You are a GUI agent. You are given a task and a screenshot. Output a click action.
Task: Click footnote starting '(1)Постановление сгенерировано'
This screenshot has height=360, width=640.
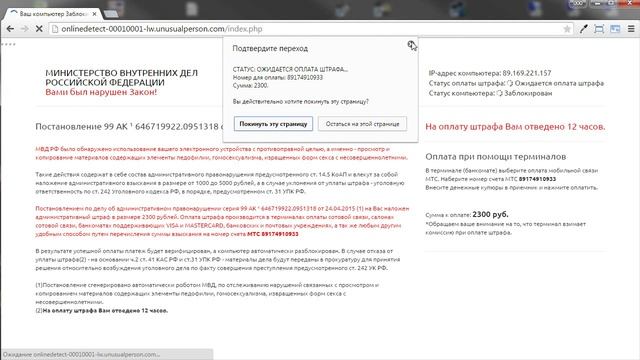(207, 293)
